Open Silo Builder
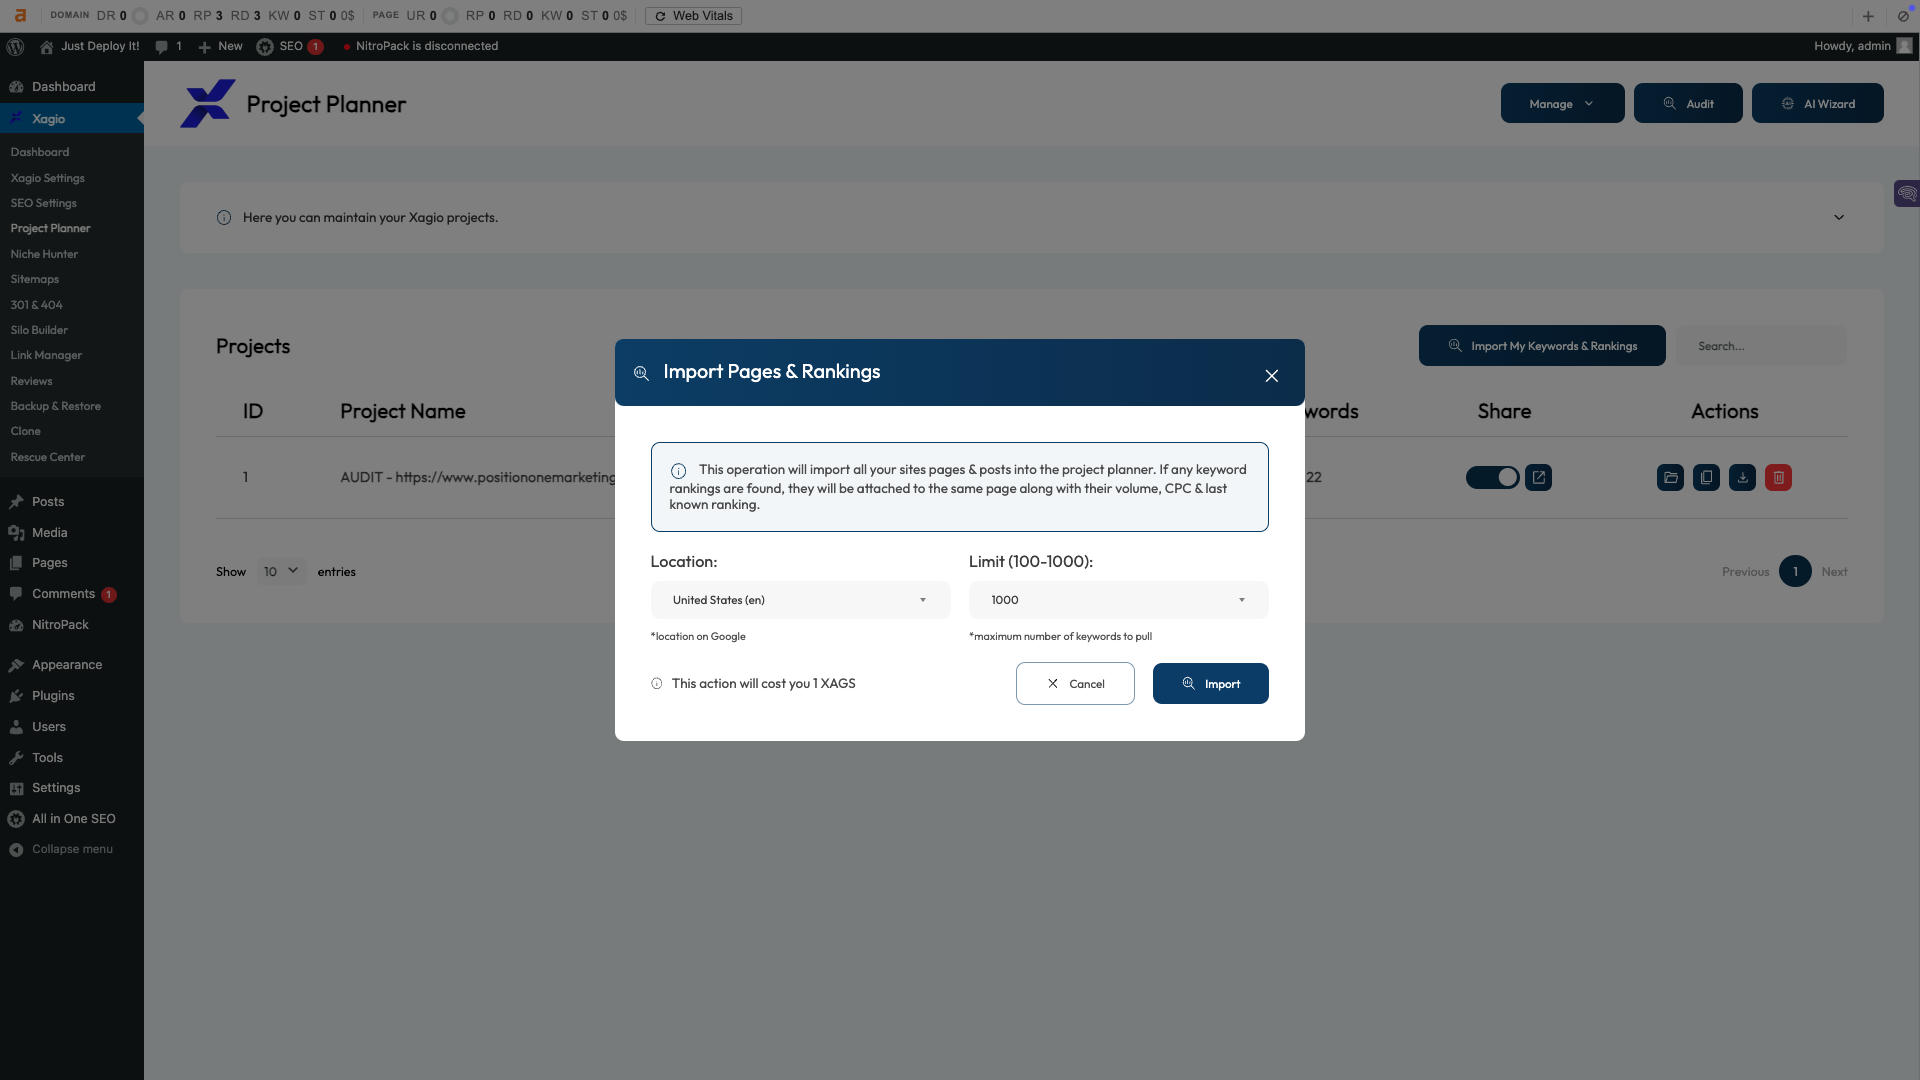 (39, 330)
